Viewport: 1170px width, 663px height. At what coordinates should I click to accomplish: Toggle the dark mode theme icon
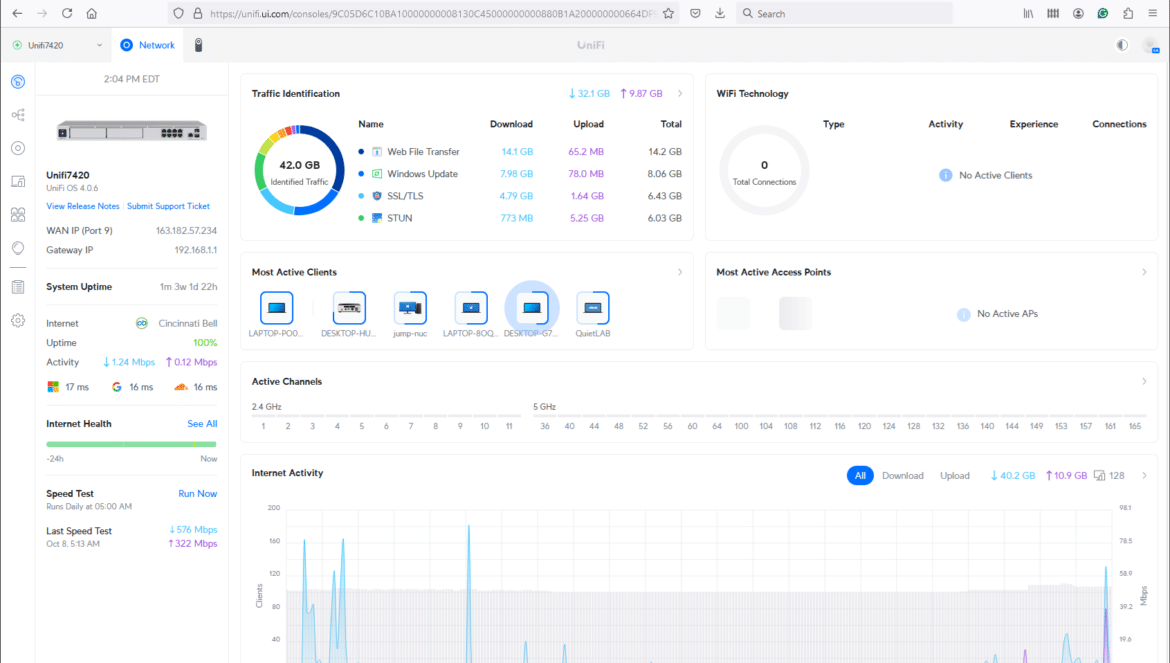(x=1121, y=45)
